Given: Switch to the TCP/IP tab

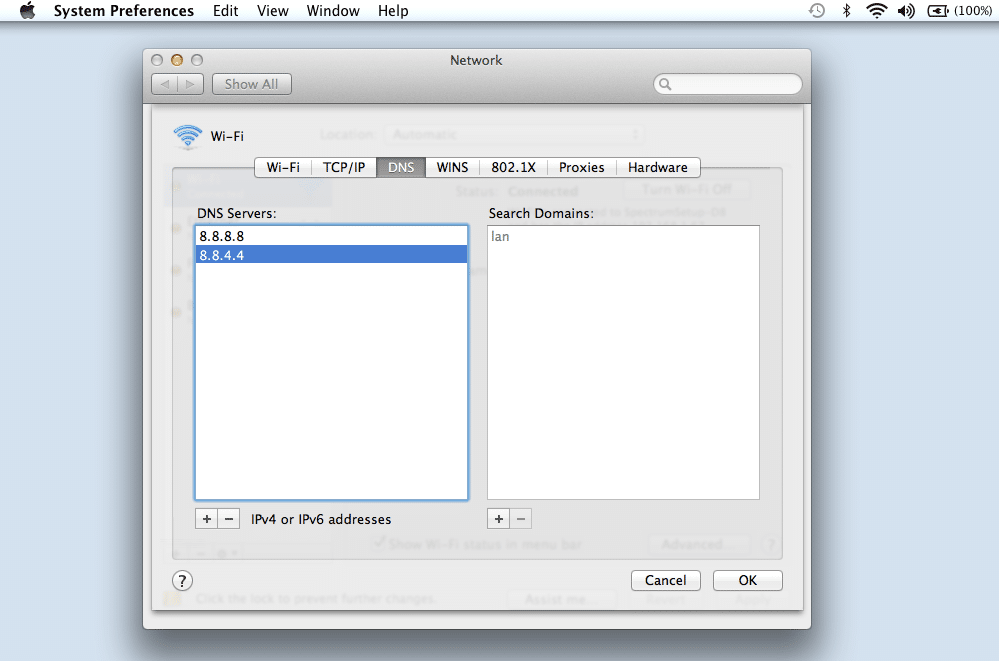Looking at the screenshot, I should coord(343,167).
